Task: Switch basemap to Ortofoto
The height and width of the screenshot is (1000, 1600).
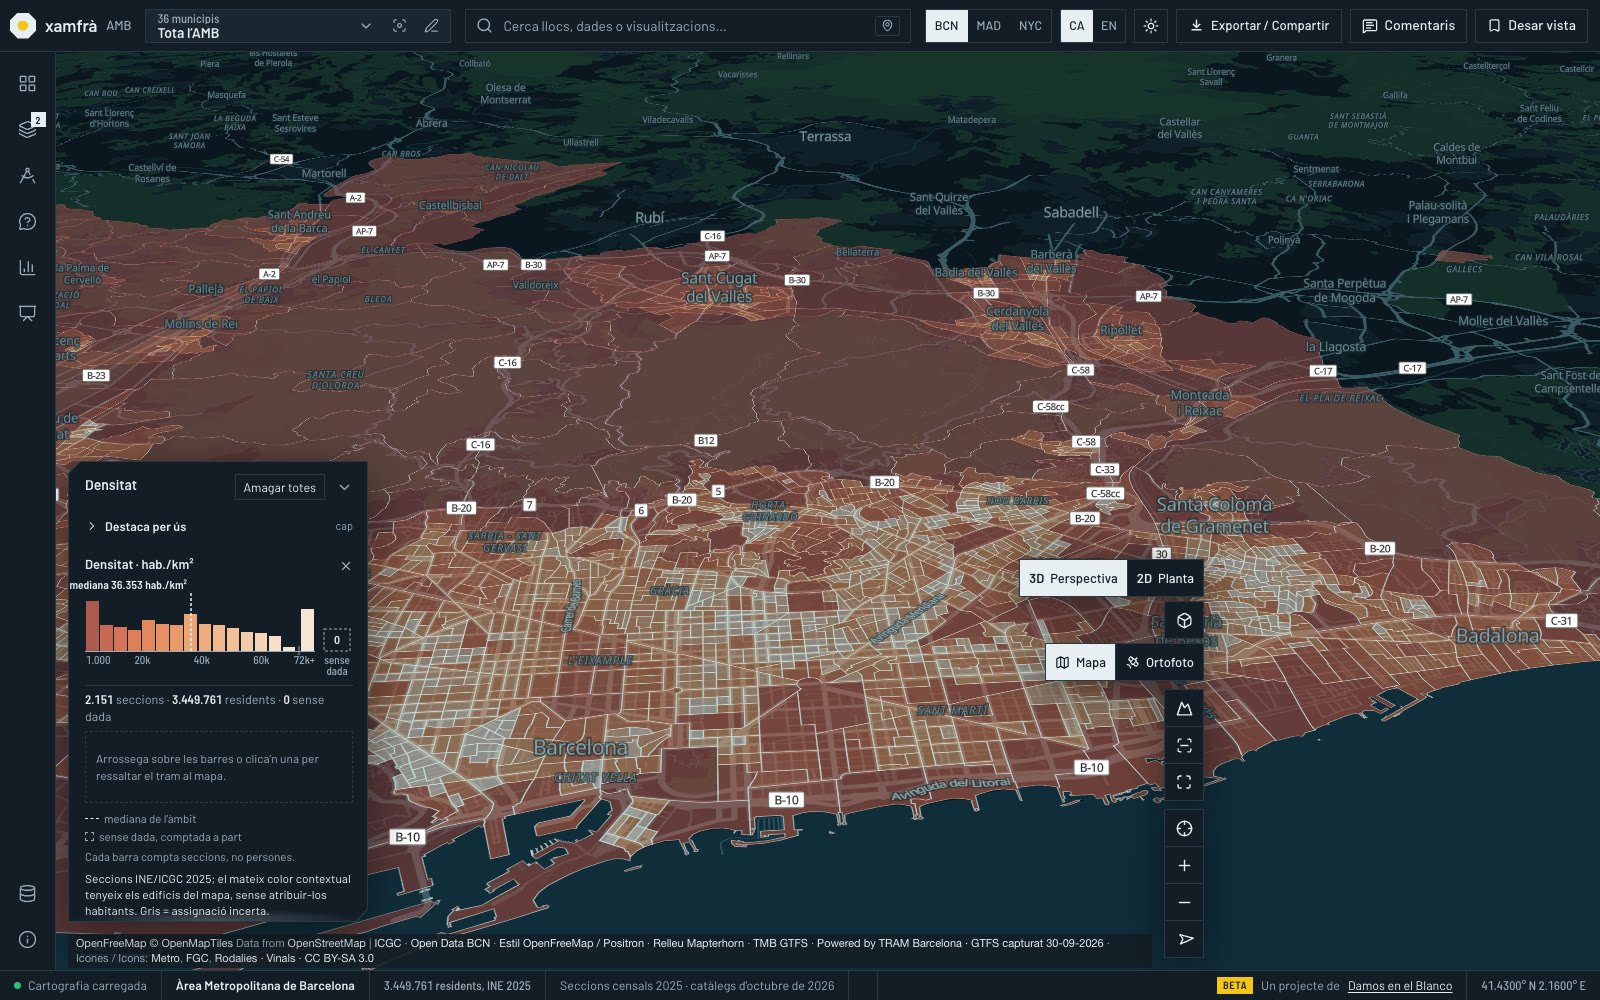Action: tap(1160, 662)
